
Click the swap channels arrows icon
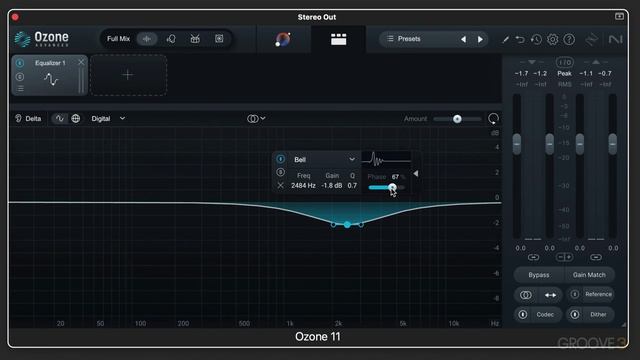(550, 295)
